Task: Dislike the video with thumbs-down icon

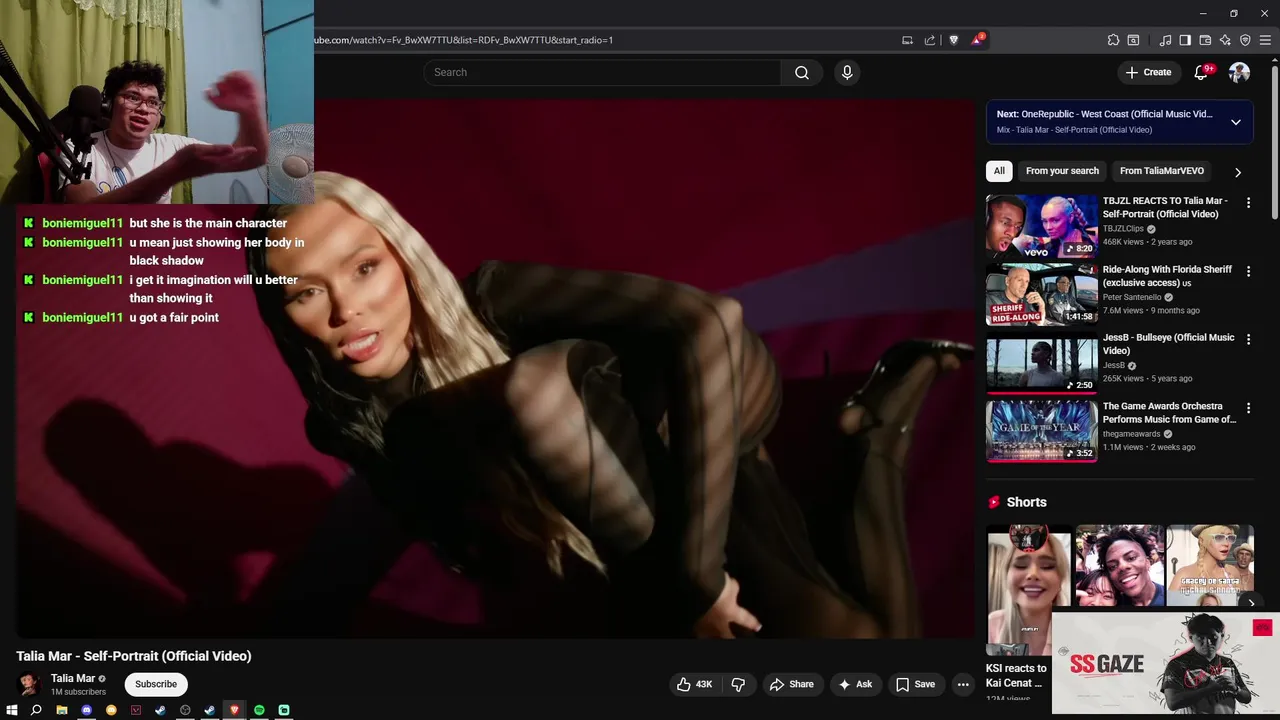Action: click(x=739, y=684)
